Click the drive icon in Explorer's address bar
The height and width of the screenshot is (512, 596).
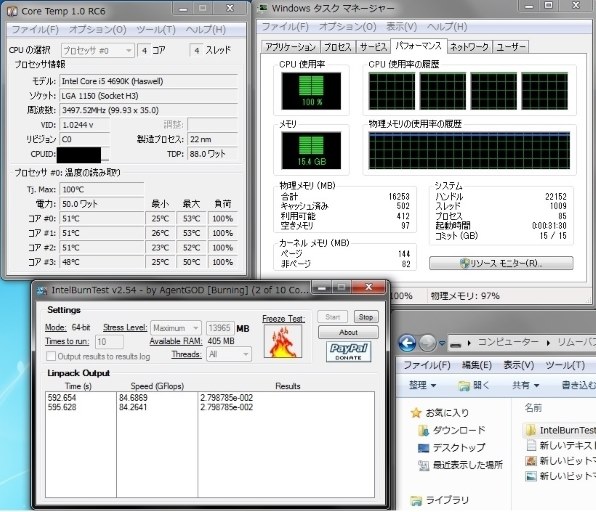(x=455, y=344)
